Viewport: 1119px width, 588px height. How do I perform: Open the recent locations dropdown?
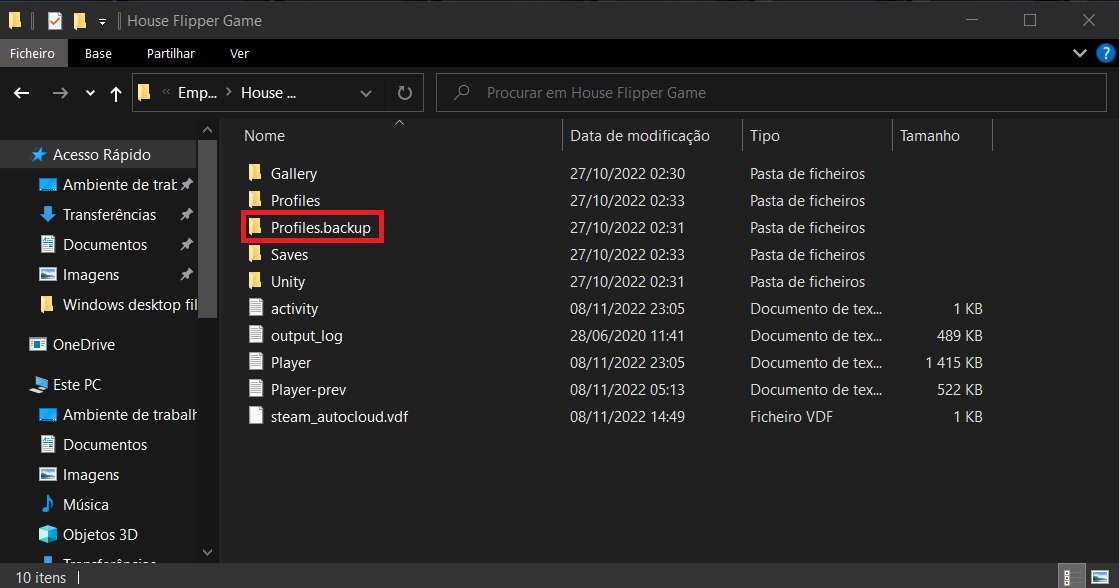point(90,93)
